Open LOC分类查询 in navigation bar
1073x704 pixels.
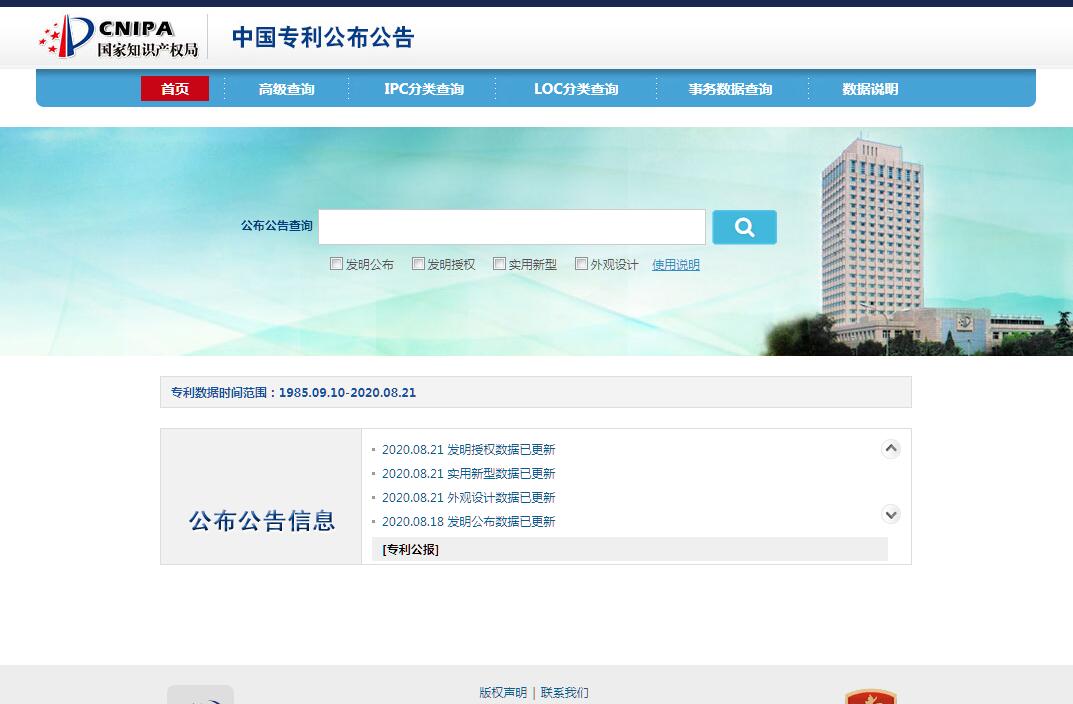576,89
